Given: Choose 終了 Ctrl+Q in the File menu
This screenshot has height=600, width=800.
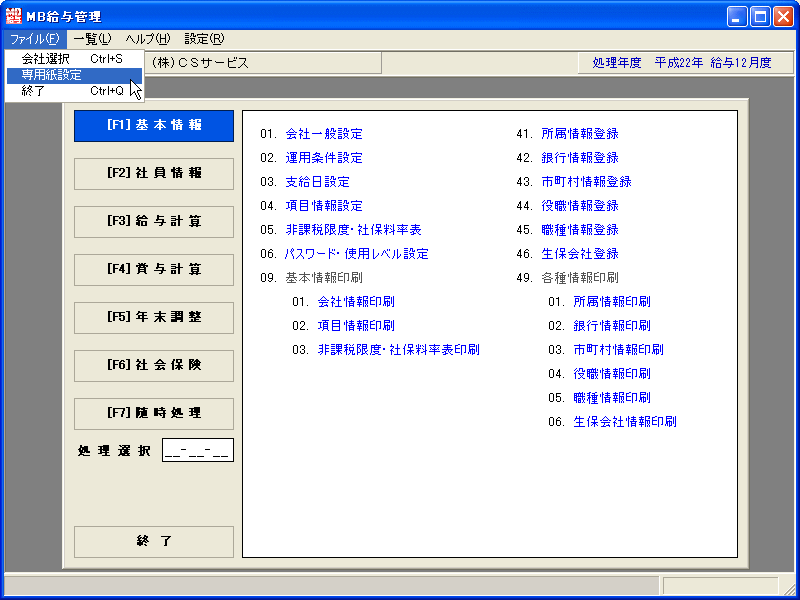Looking at the screenshot, I should point(74,91).
